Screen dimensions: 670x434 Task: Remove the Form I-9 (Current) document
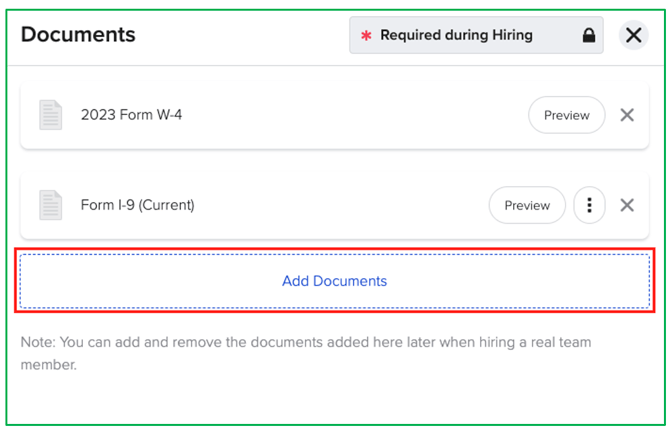627,205
